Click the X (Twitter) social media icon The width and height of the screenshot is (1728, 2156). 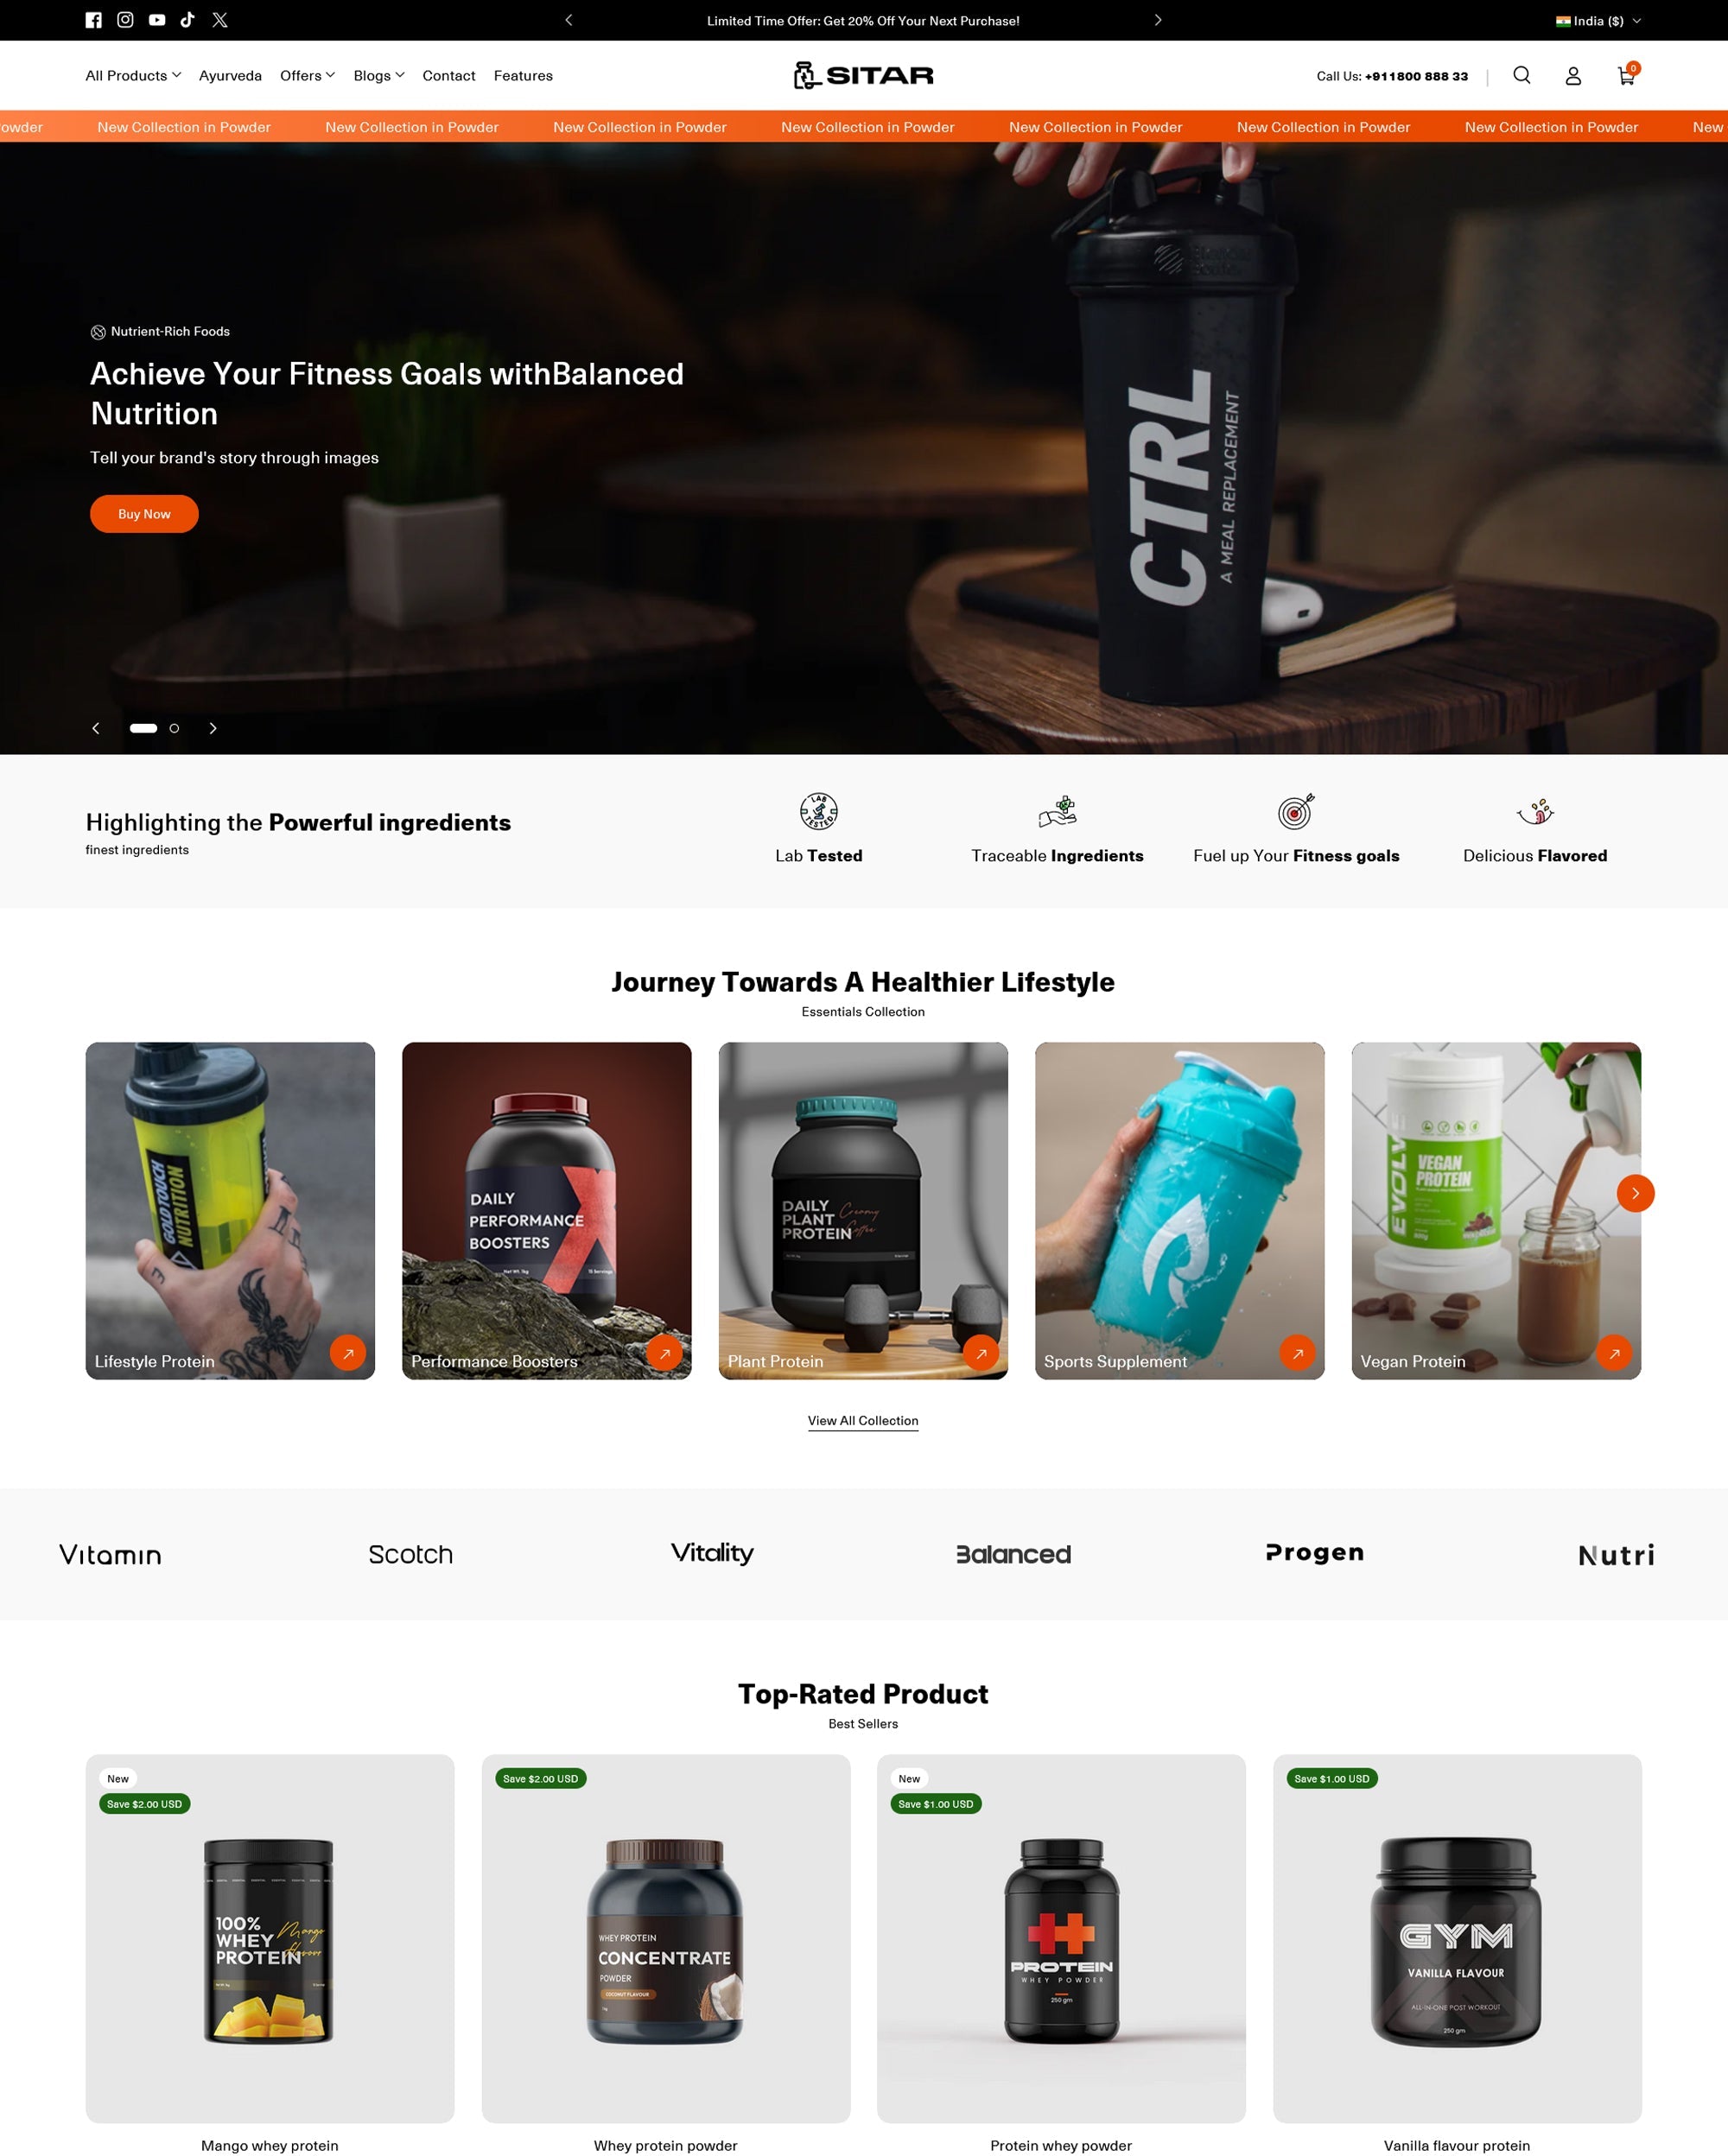[x=220, y=19]
